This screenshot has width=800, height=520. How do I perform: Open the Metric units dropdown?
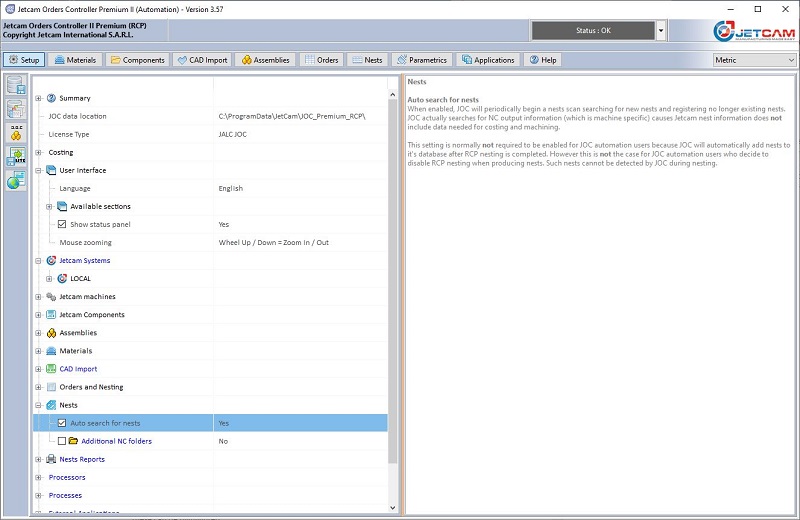click(x=754, y=60)
